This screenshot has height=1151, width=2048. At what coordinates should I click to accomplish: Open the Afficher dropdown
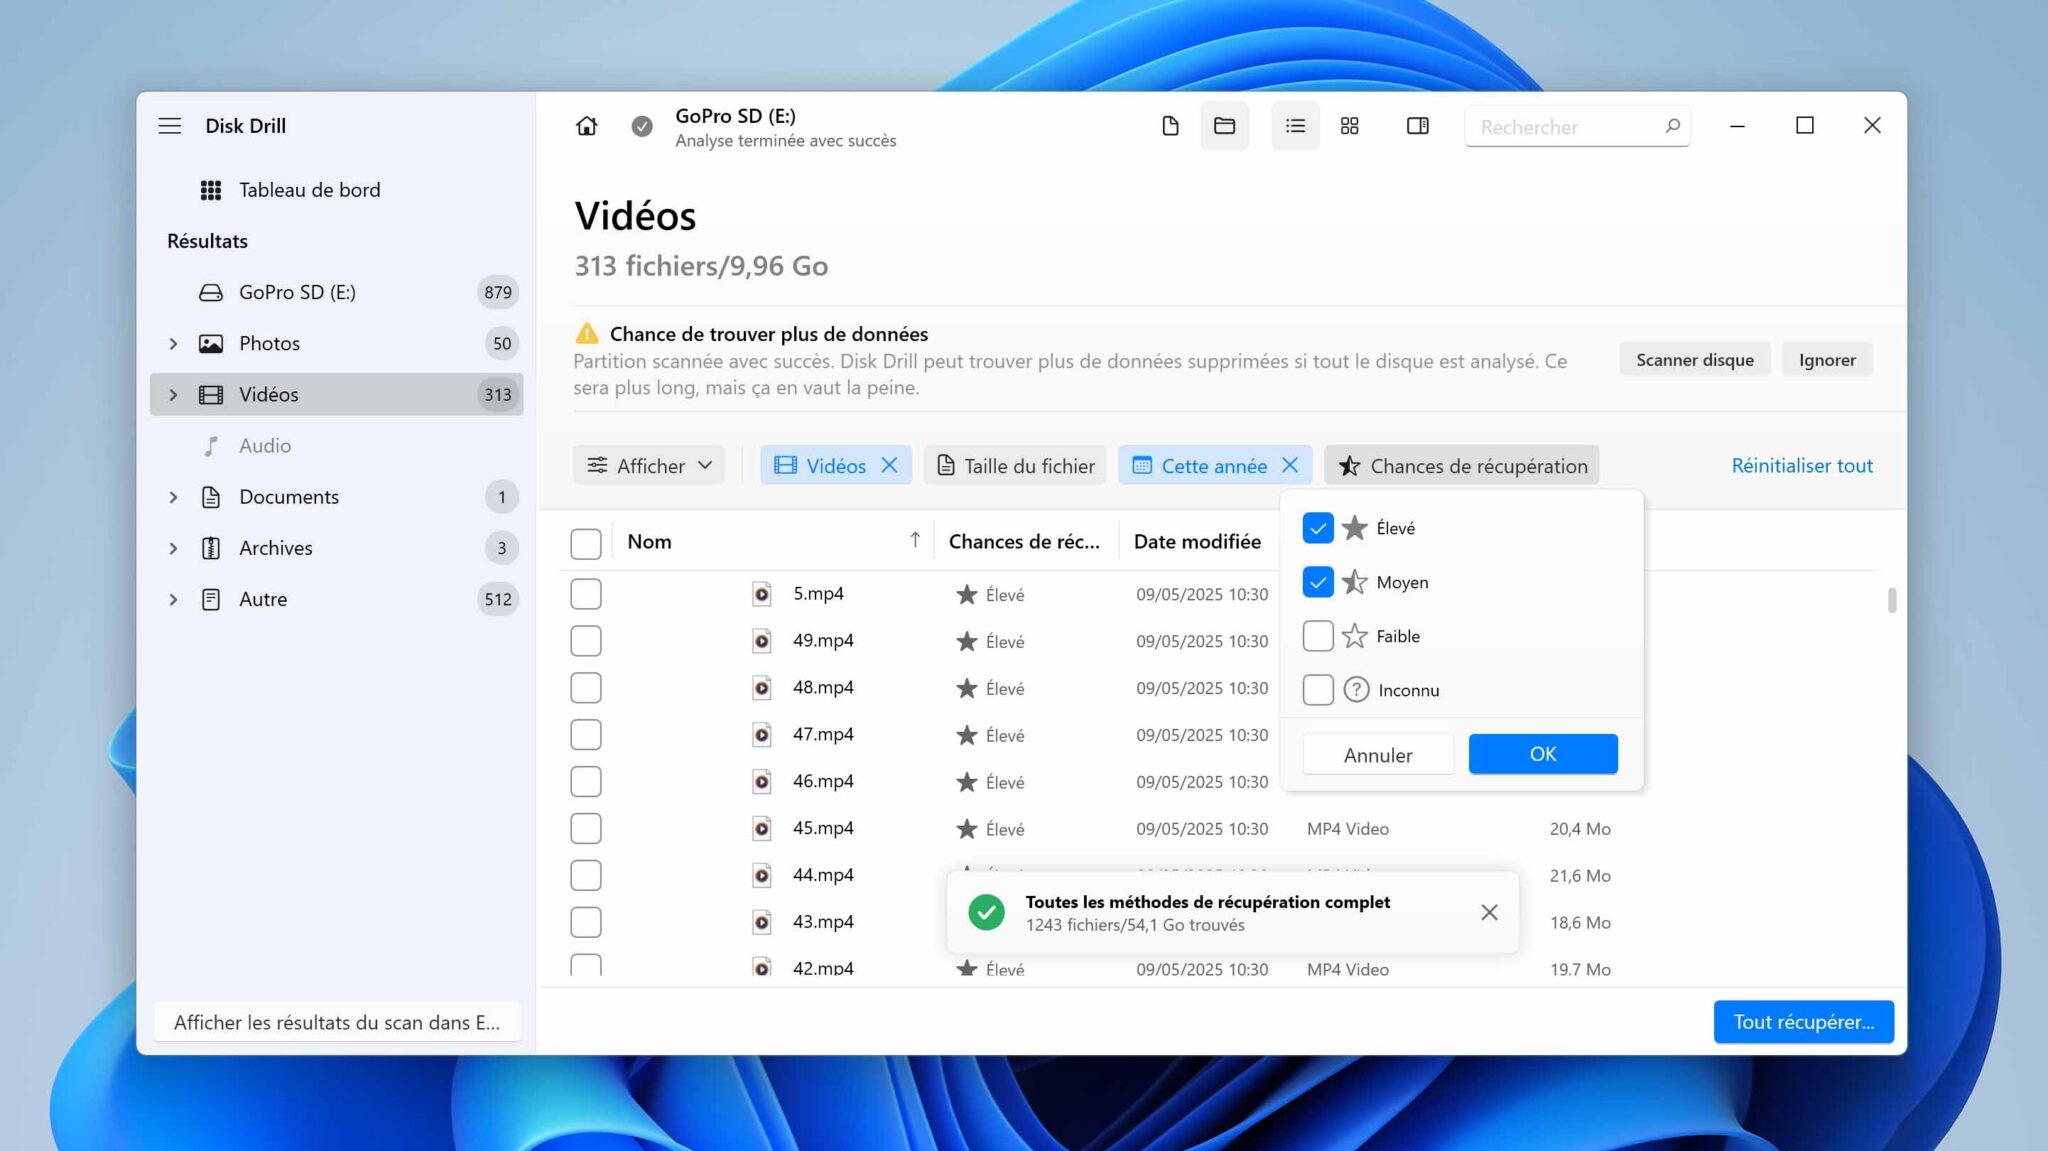(x=649, y=465)
